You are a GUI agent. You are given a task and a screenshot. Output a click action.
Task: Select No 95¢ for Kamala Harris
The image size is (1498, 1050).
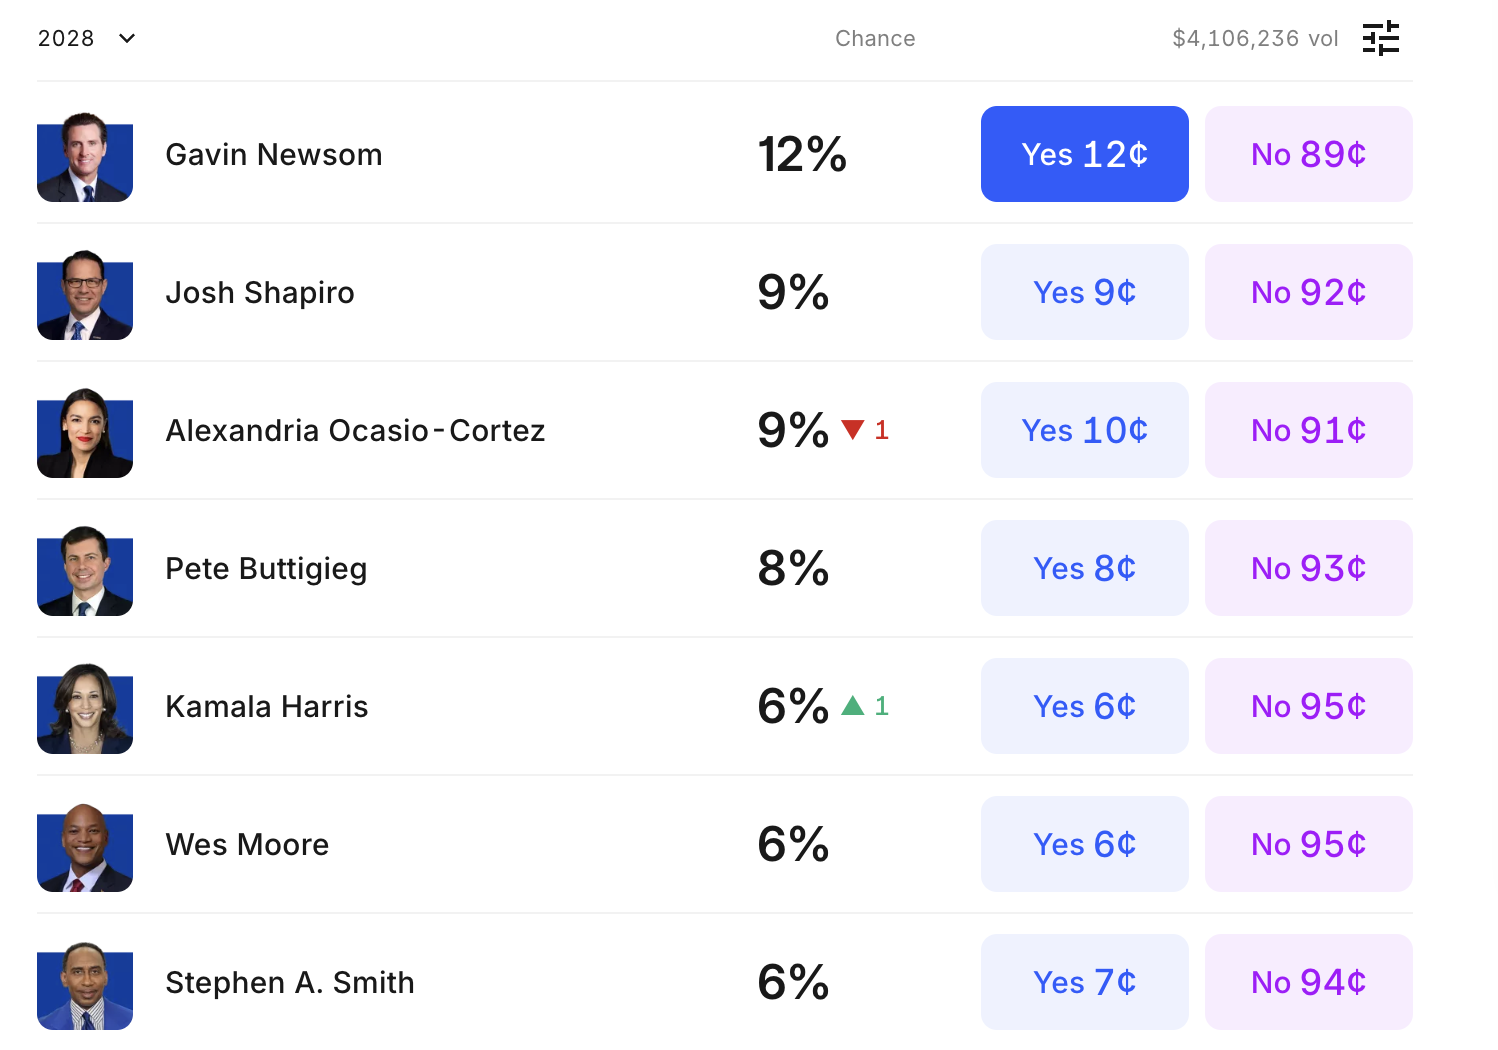click(1308, 706)
